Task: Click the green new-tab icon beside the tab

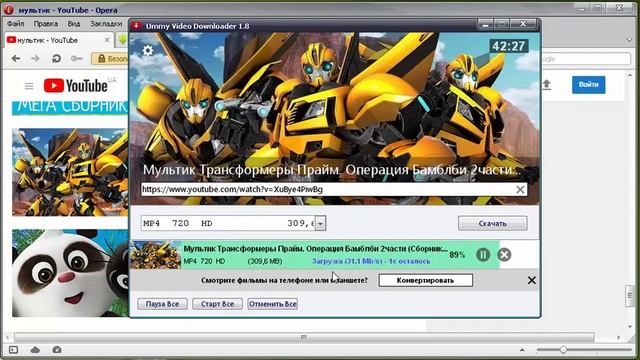Action: 122,40
